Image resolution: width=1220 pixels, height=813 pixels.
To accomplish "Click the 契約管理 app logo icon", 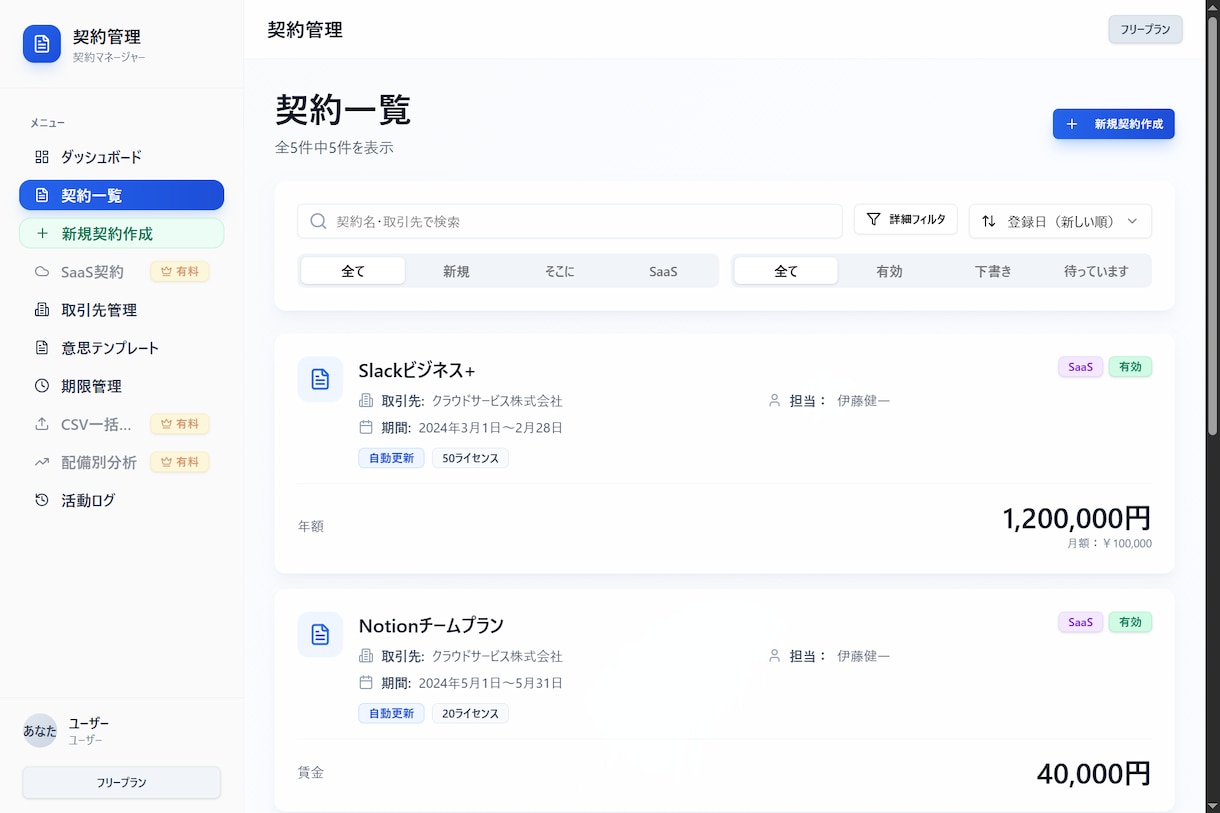I will pos(42,44).
